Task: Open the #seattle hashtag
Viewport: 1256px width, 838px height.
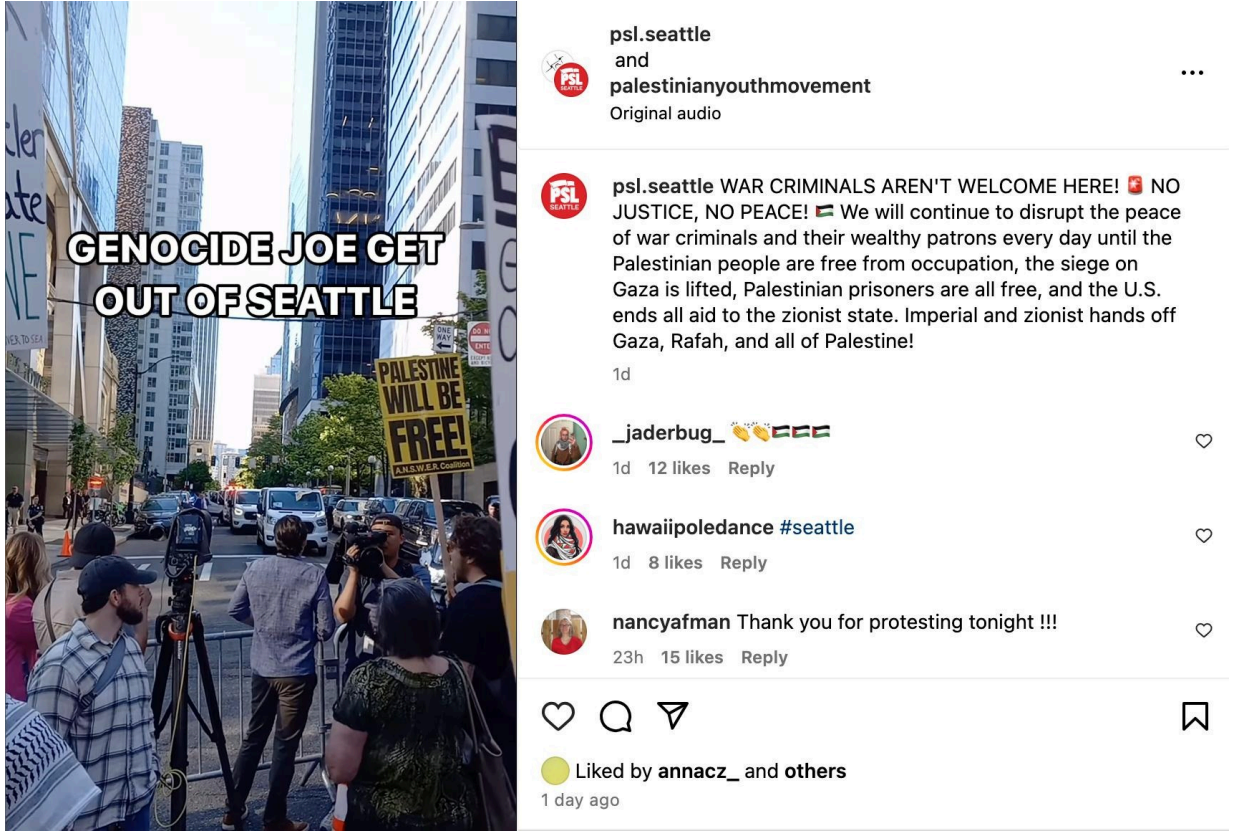Action: 816,527
